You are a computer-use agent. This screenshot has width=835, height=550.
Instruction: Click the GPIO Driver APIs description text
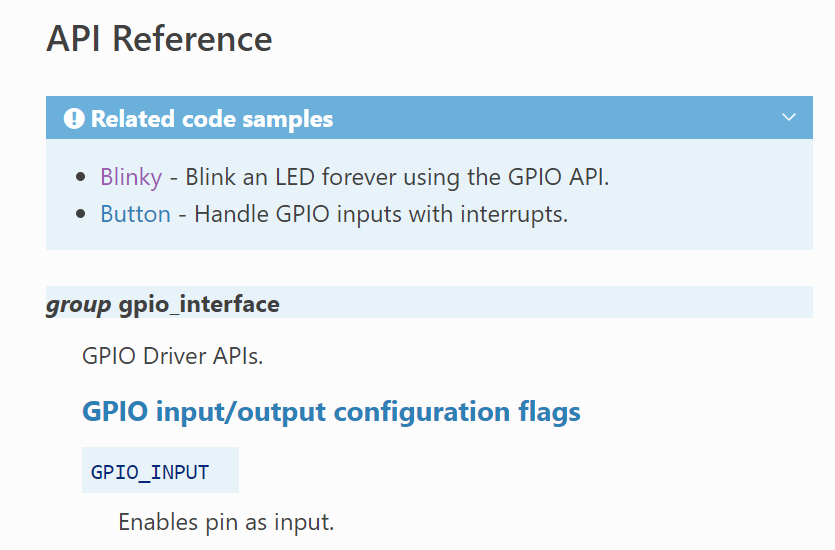pyautogui.click(x=172, y=356)
